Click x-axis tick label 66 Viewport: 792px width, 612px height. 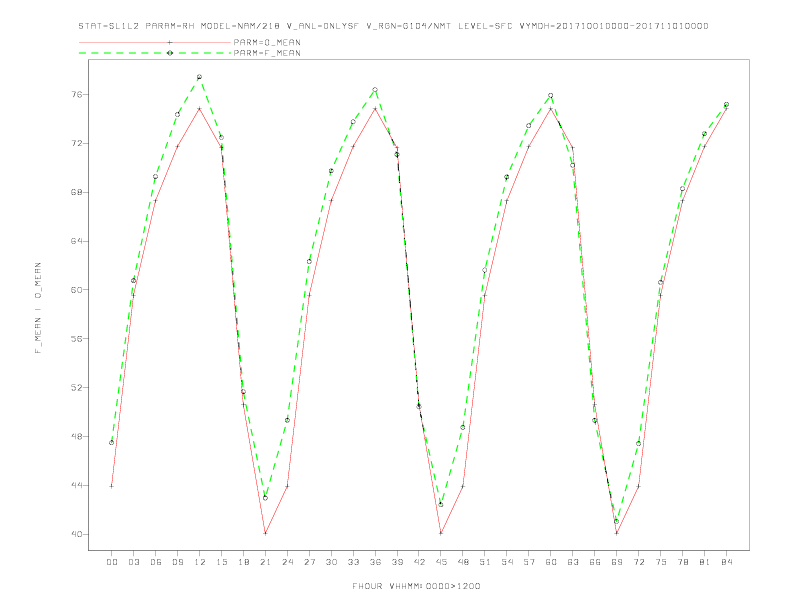595,562
